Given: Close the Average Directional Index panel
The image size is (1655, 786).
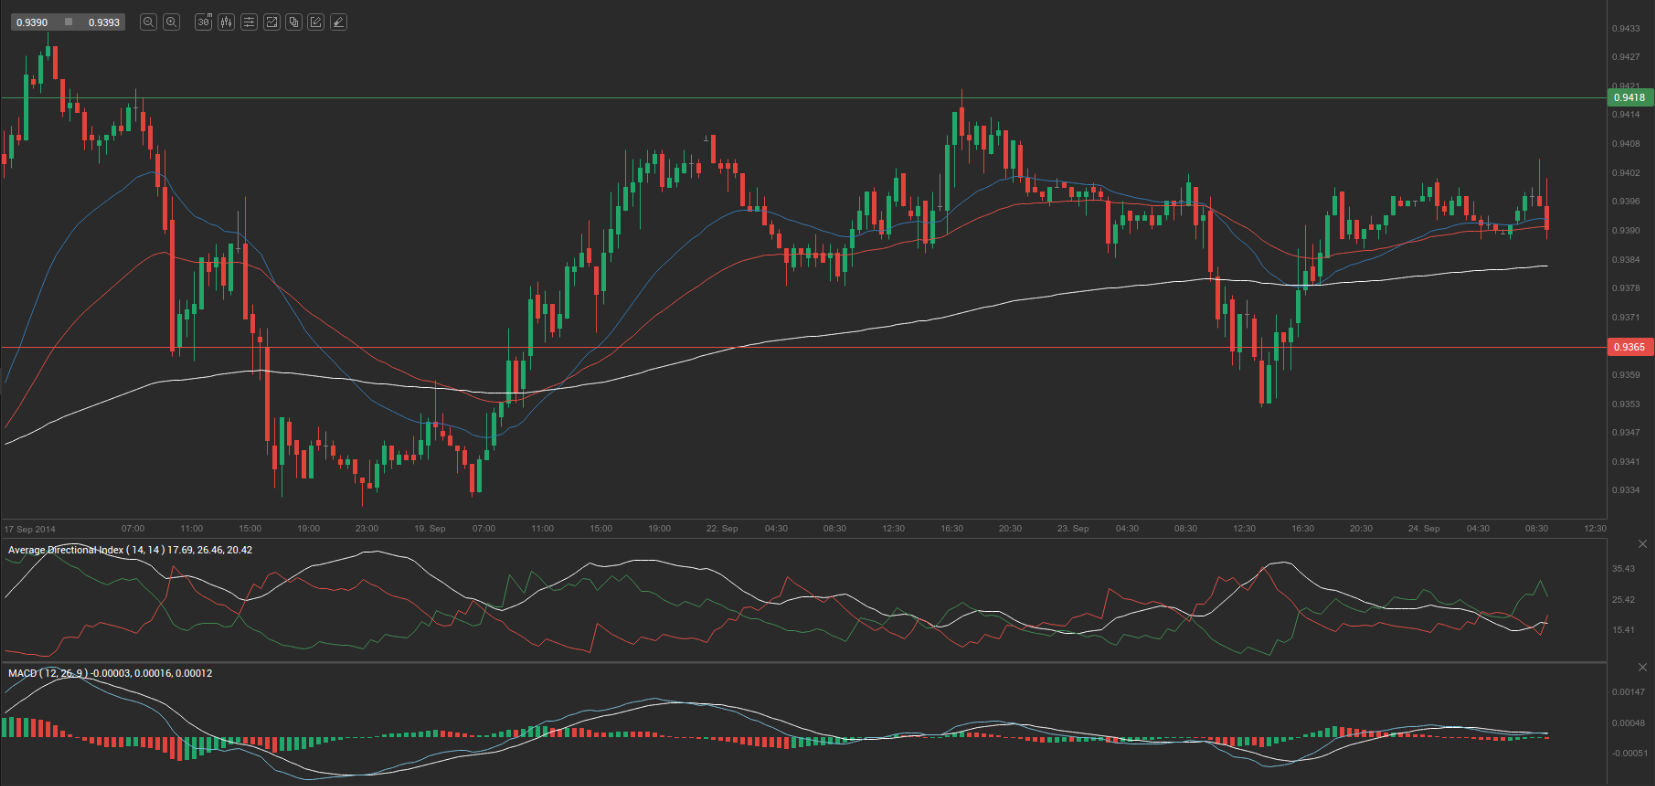Looking at the screenshot, I should click(x=1642, y=544).
